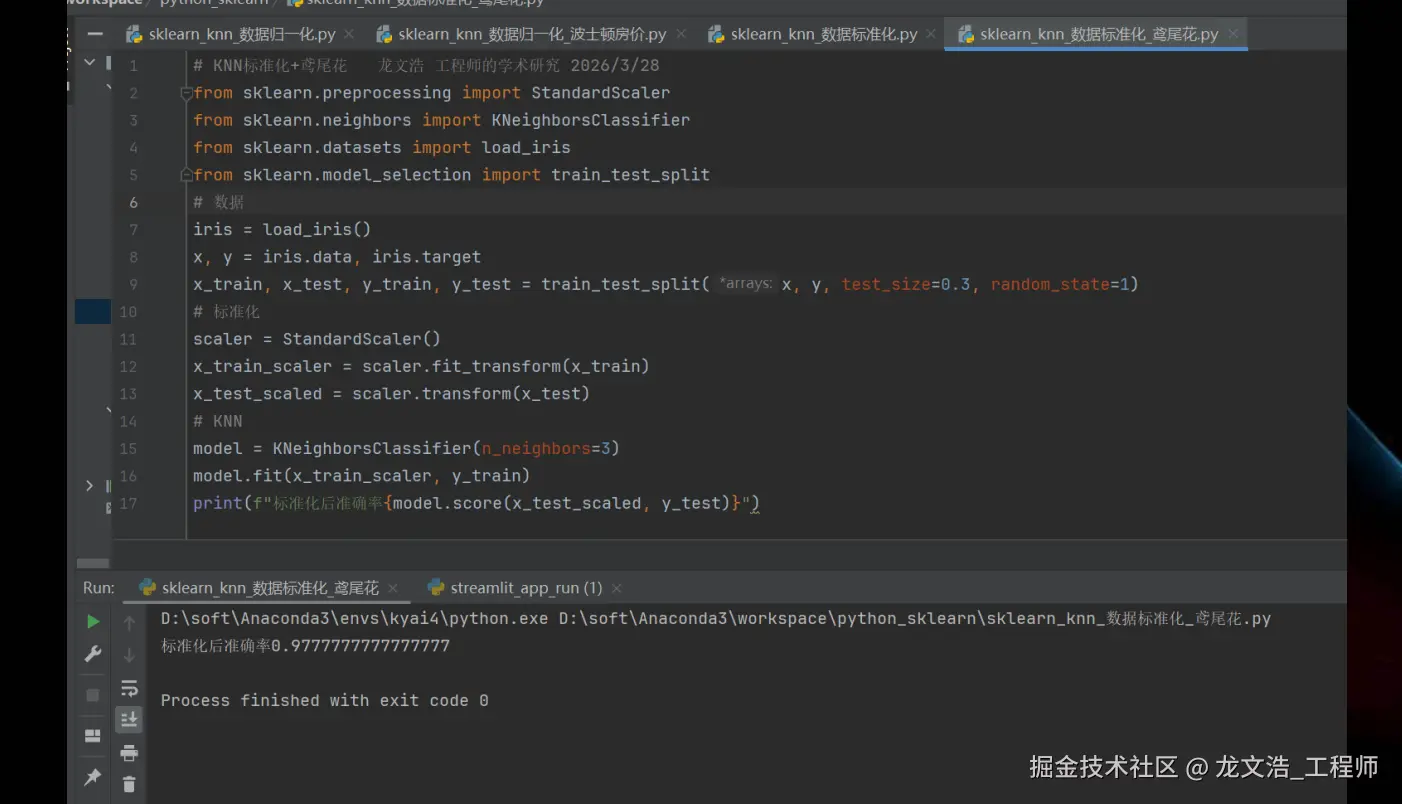Open run configuration wrench icon
Screen dimensions: 1402x804
92,655
